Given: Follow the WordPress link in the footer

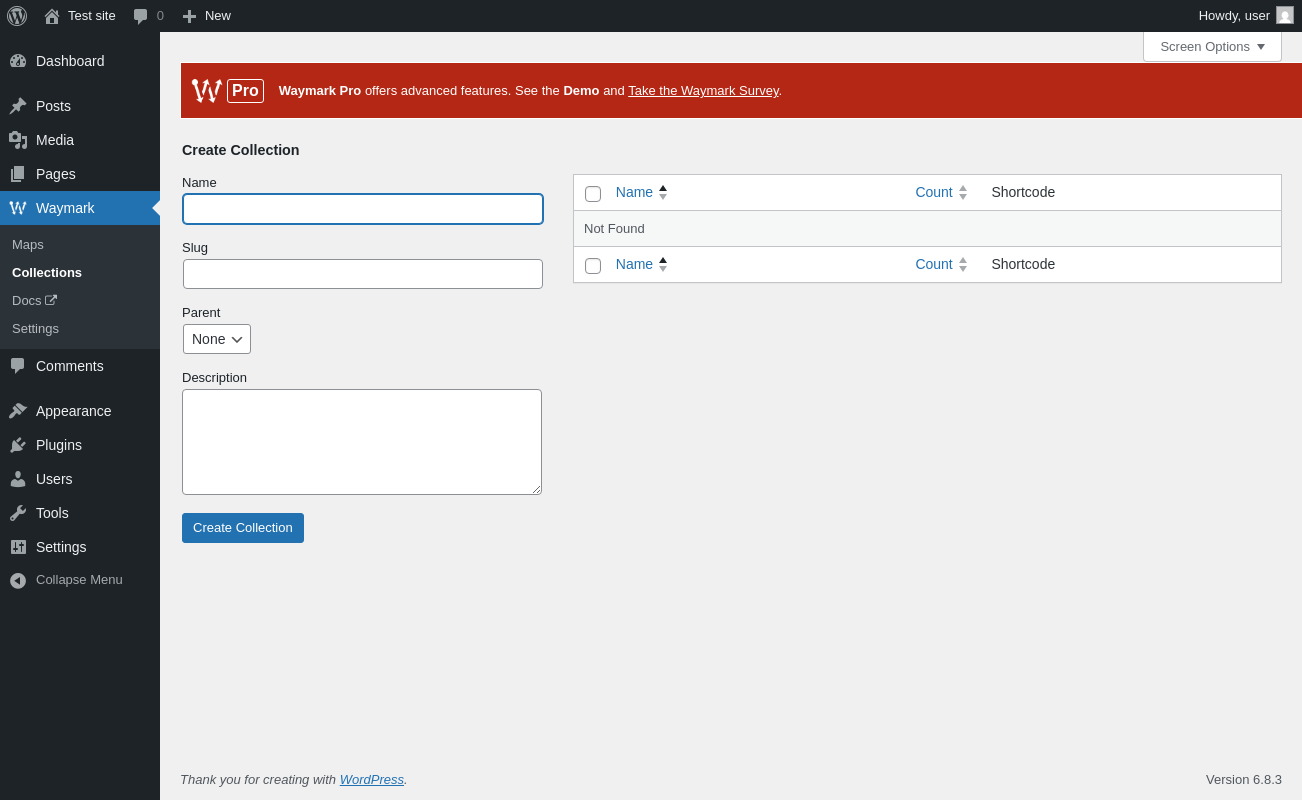Looking at the screenshot, I should 372,779.
